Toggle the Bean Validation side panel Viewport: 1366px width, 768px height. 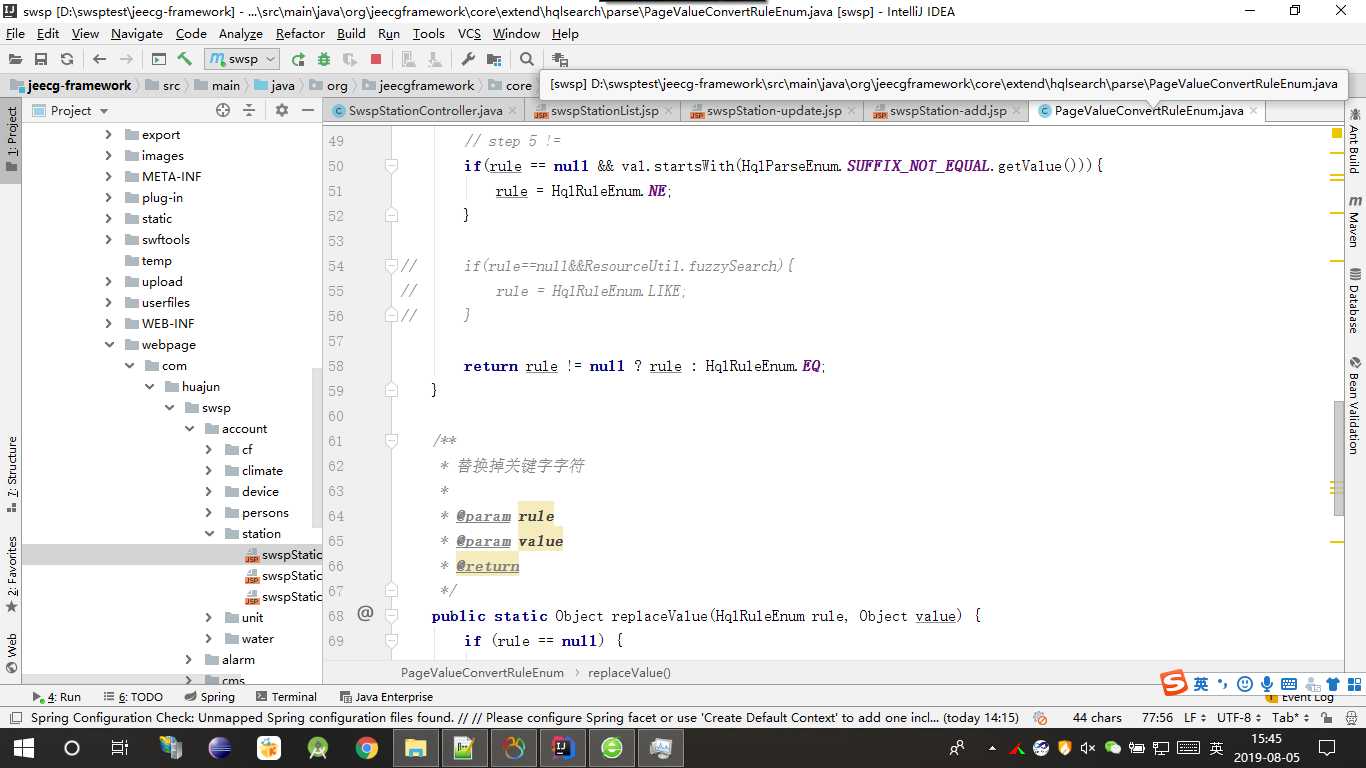[1355, 405]
